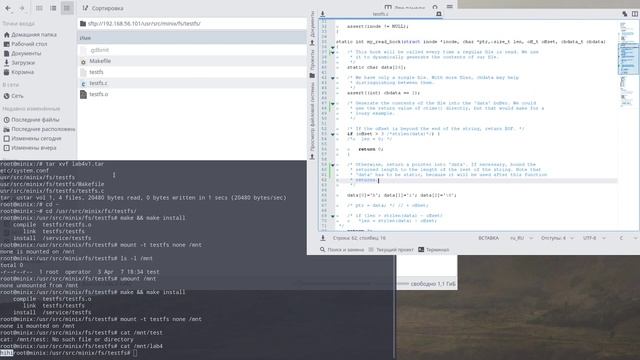Open Корзина in places panel
This screenshot has width=640, height=360.
(x=19, y=72)
